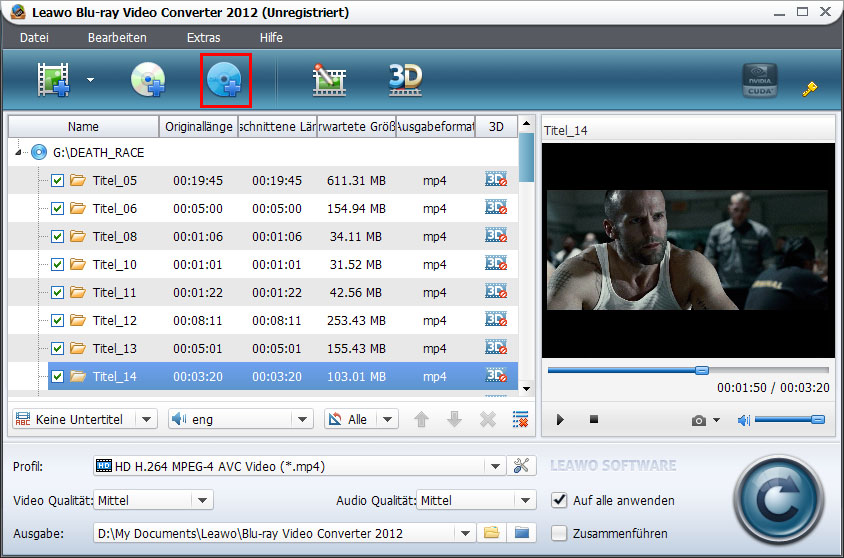The width and height of the screenshot is (844, 558).
Task: Click the Add Video film strip icon
Action: [53, 80]
